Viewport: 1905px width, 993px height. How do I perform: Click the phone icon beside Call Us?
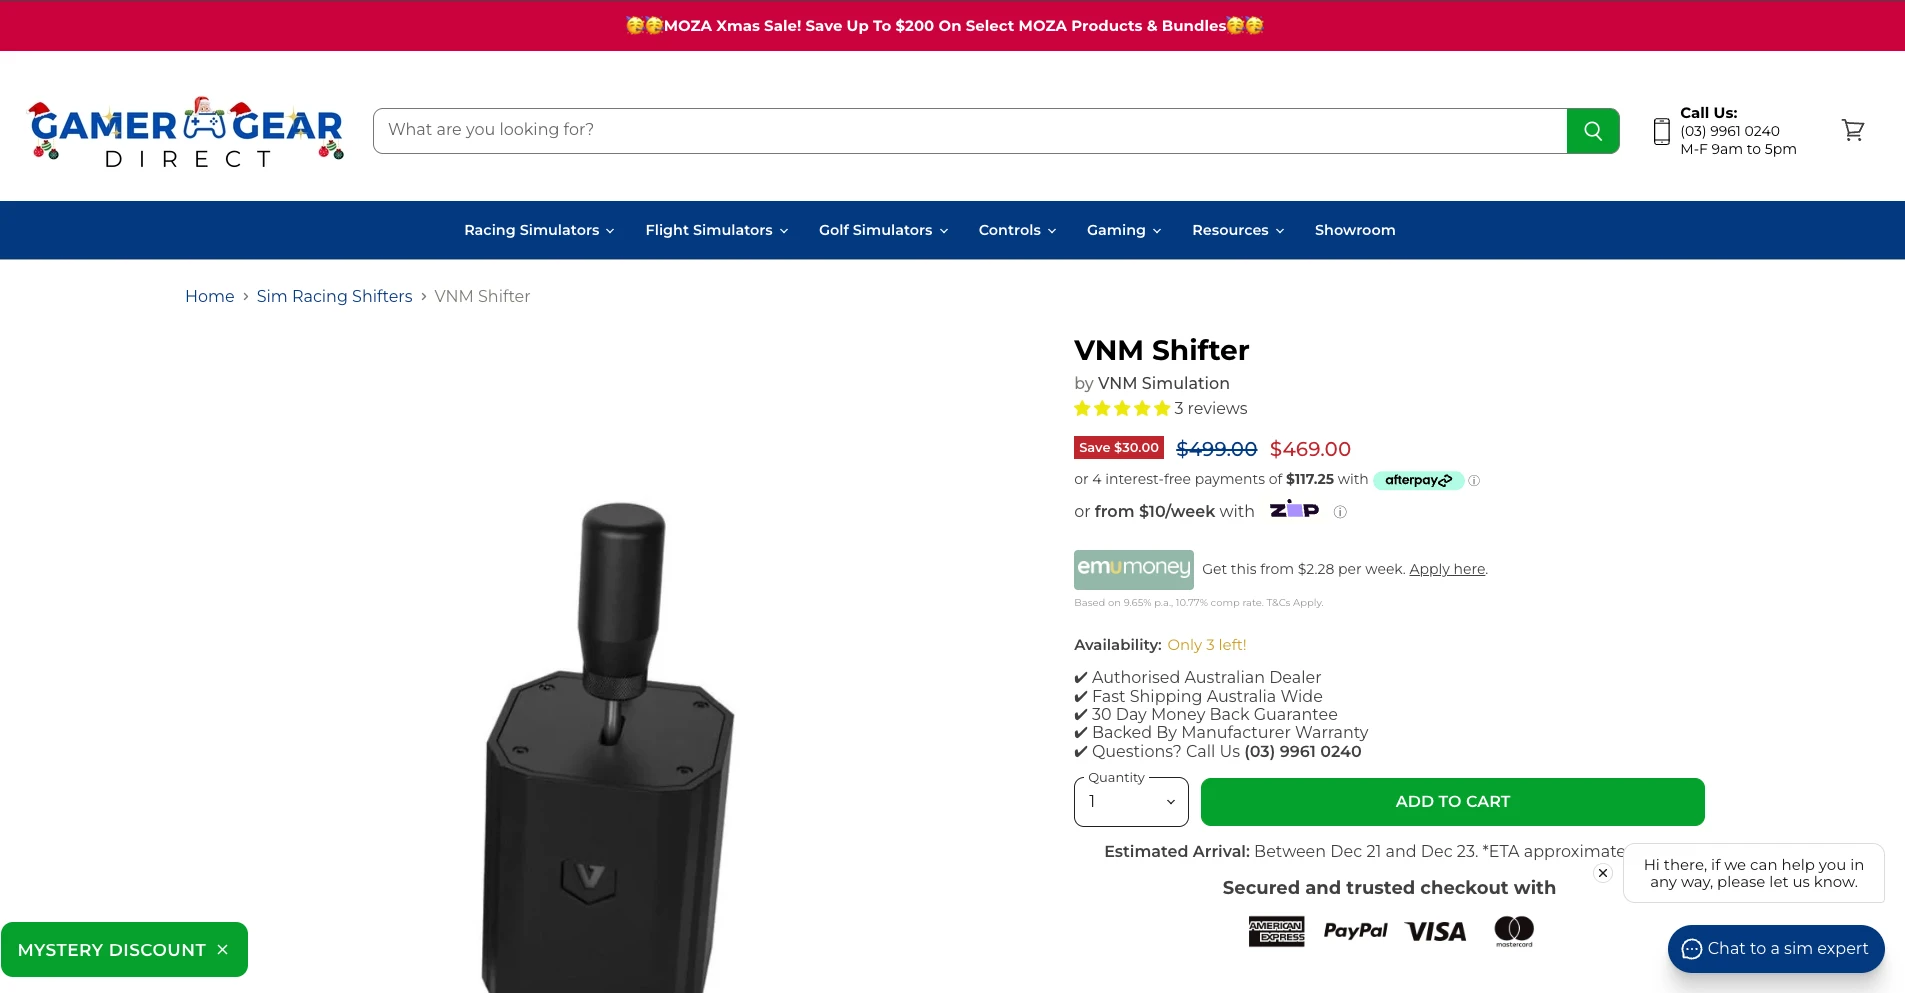pyautogui.click(x=1661, y=132)
